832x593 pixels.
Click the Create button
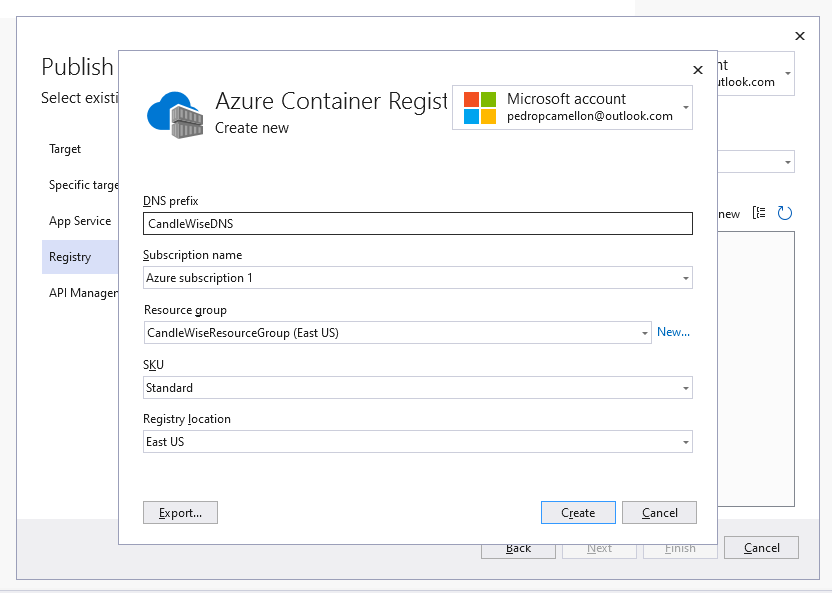coord(578,512)
